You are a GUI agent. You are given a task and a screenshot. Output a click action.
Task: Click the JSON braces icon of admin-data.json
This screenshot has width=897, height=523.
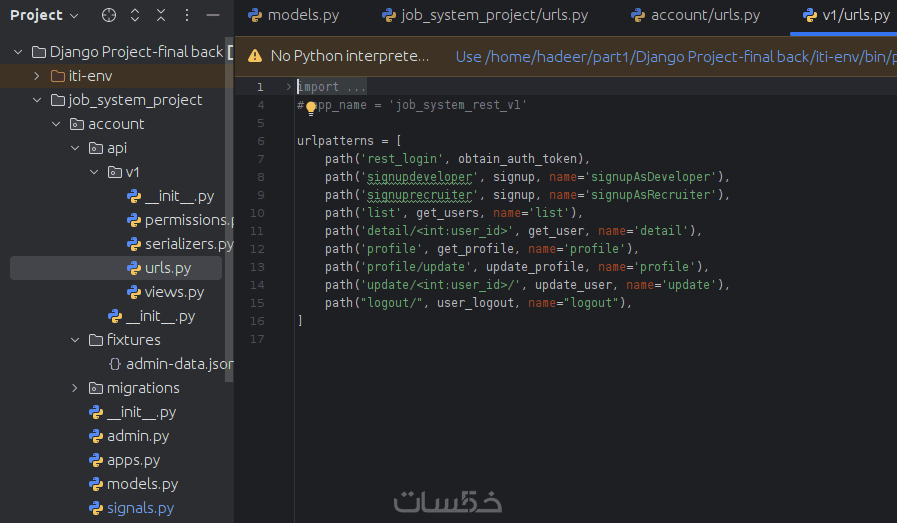(114, 364)
